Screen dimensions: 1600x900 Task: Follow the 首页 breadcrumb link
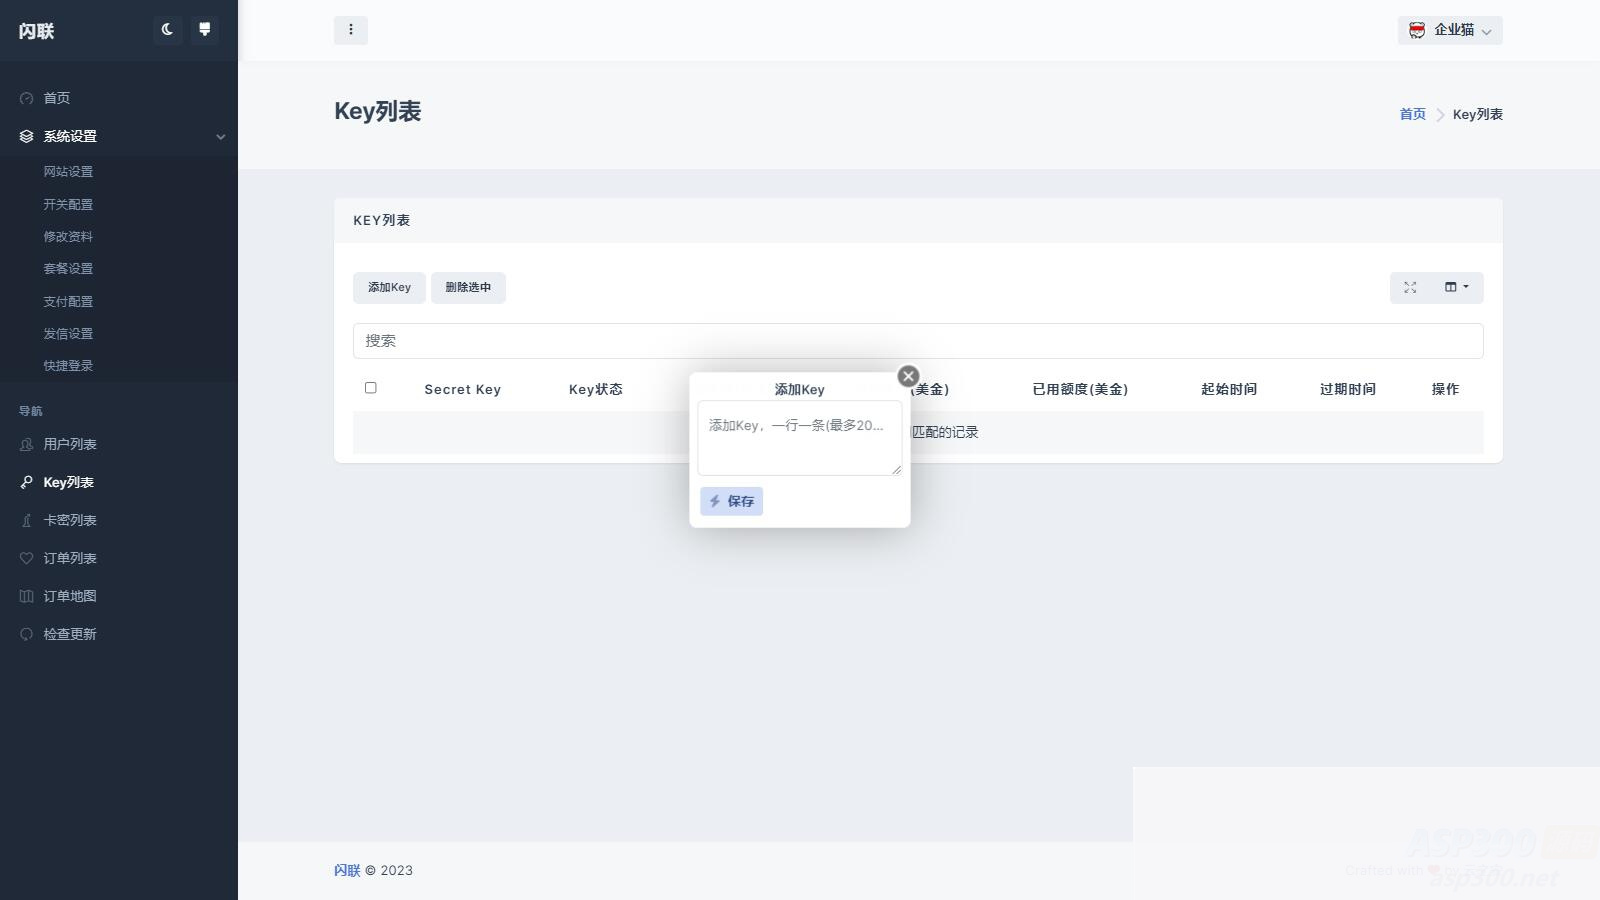click(x=1412, y=114)
